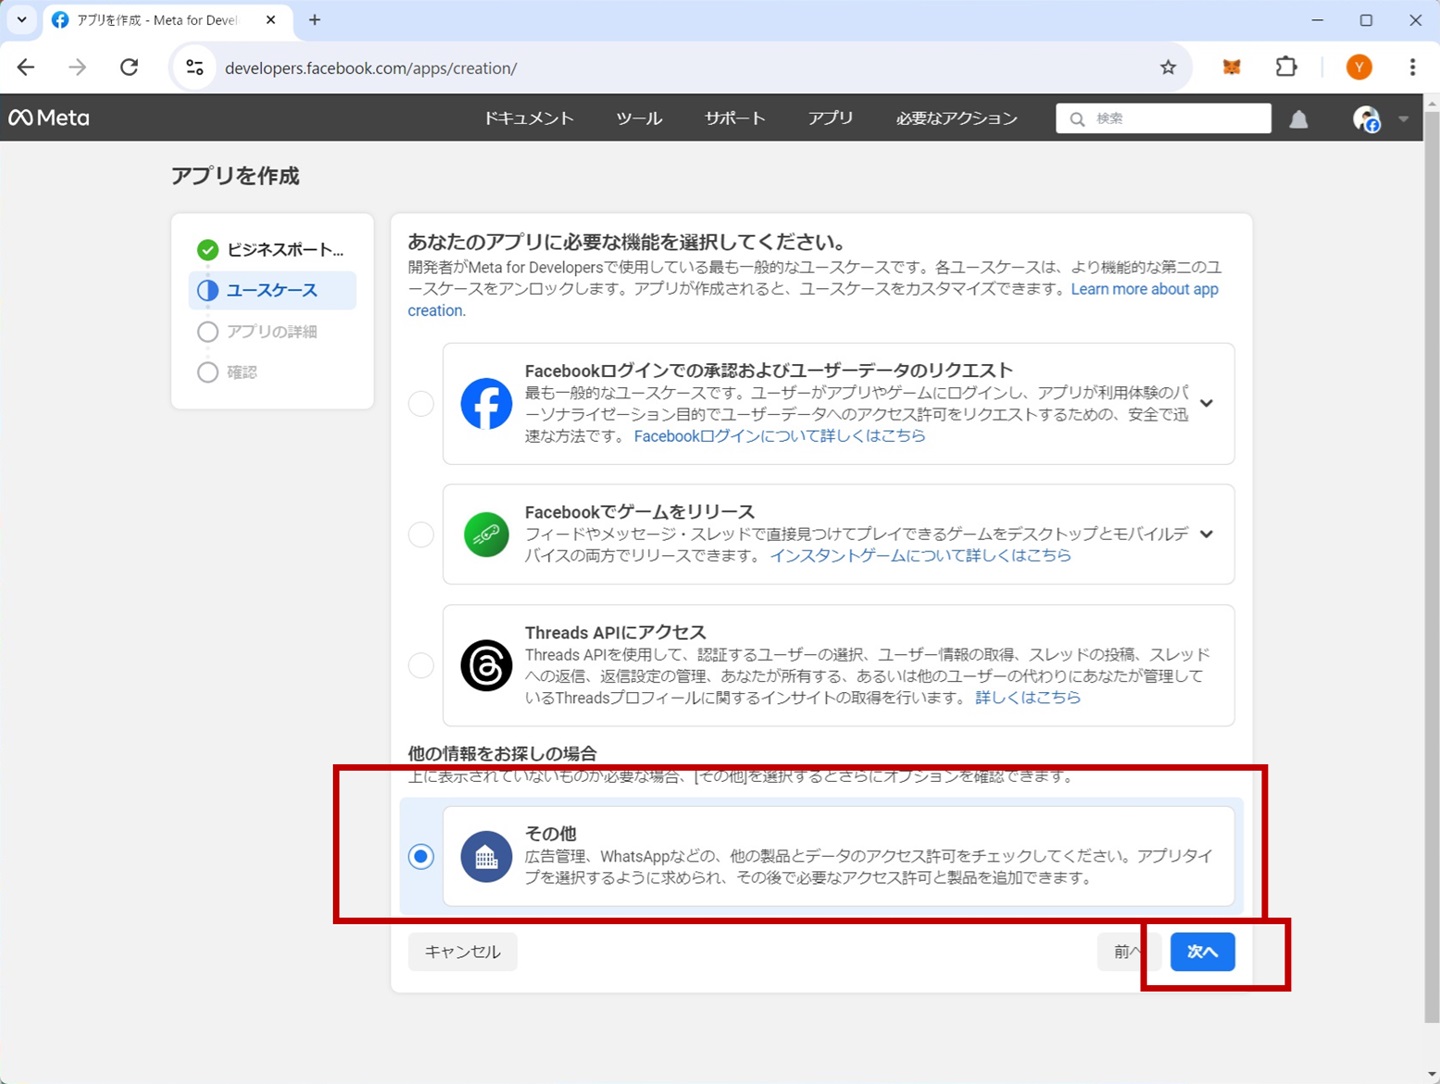The image size is (1440, 1084).
Task: Click the browser extensions puzzle icon
Action: [x=1286, y=67]
